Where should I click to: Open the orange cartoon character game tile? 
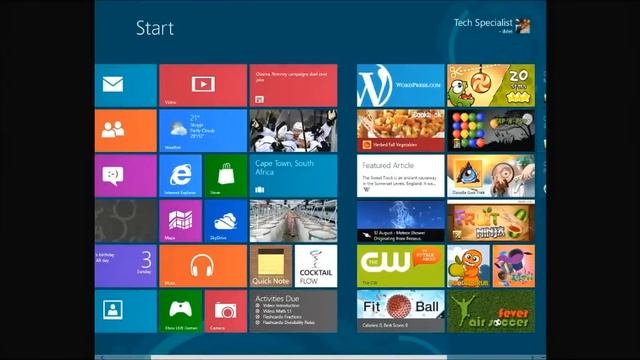click(469, 266)
